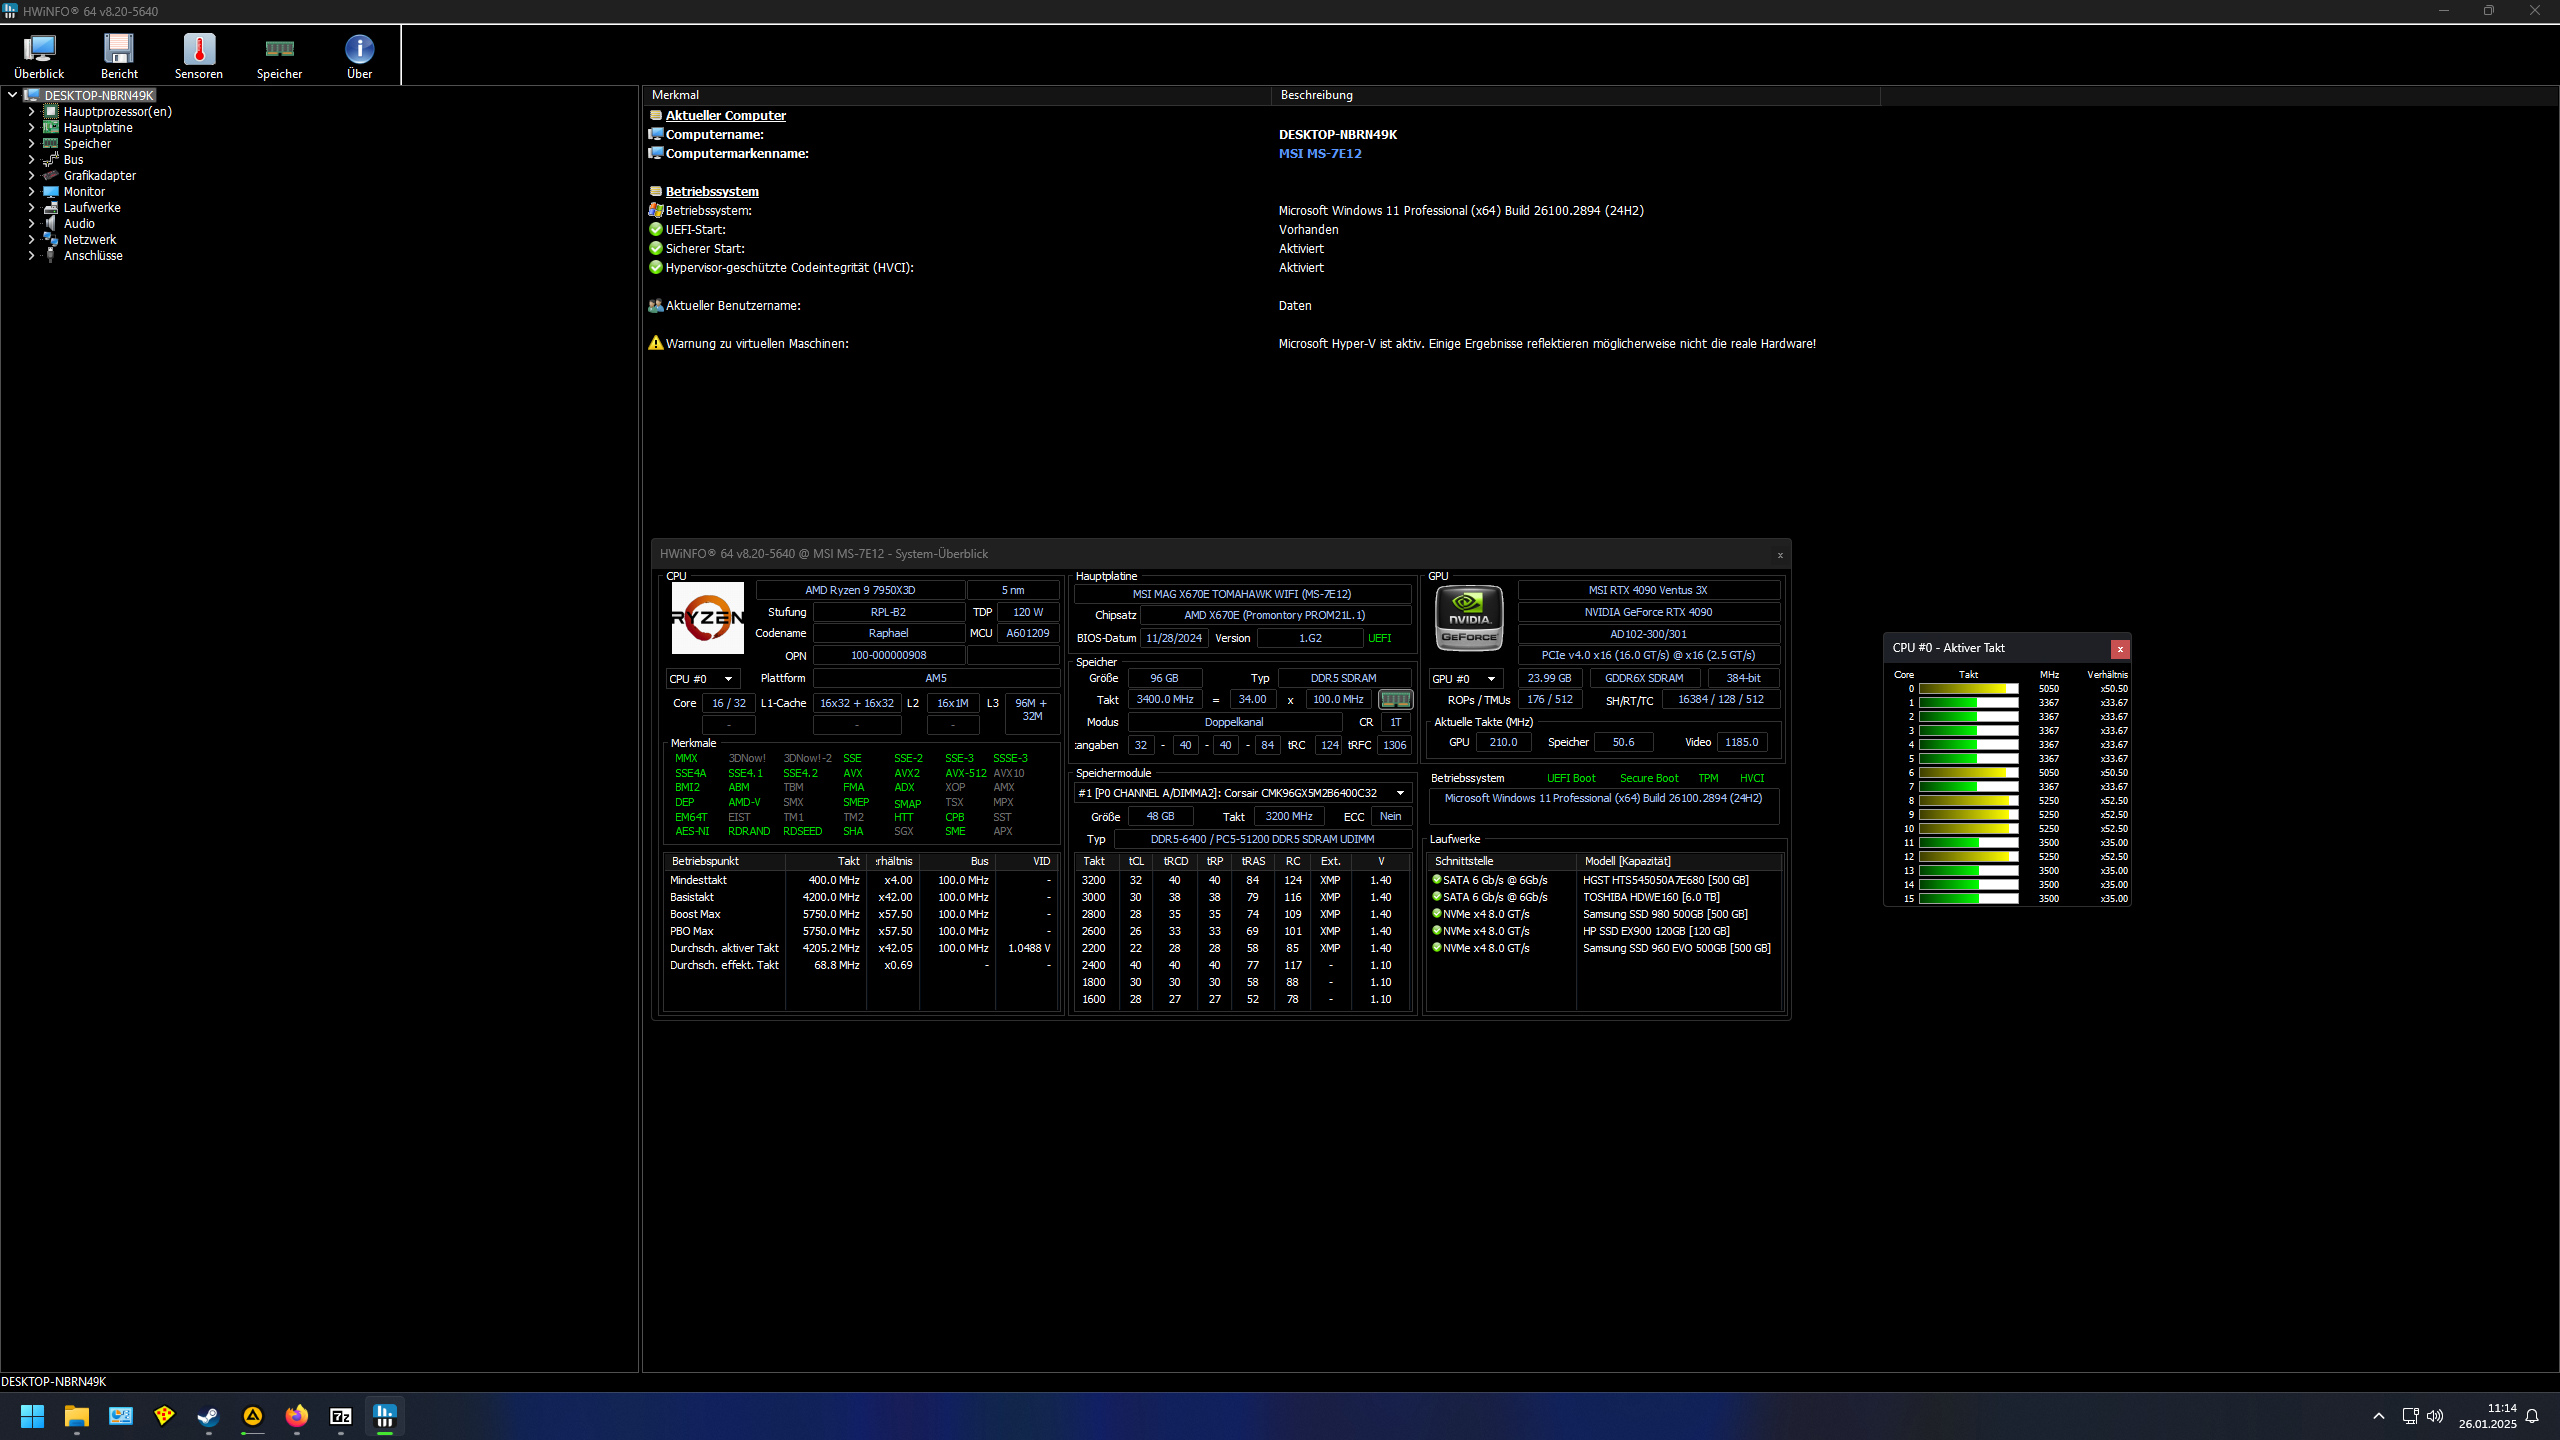Click the UEFI-Start green check icon

656,229
